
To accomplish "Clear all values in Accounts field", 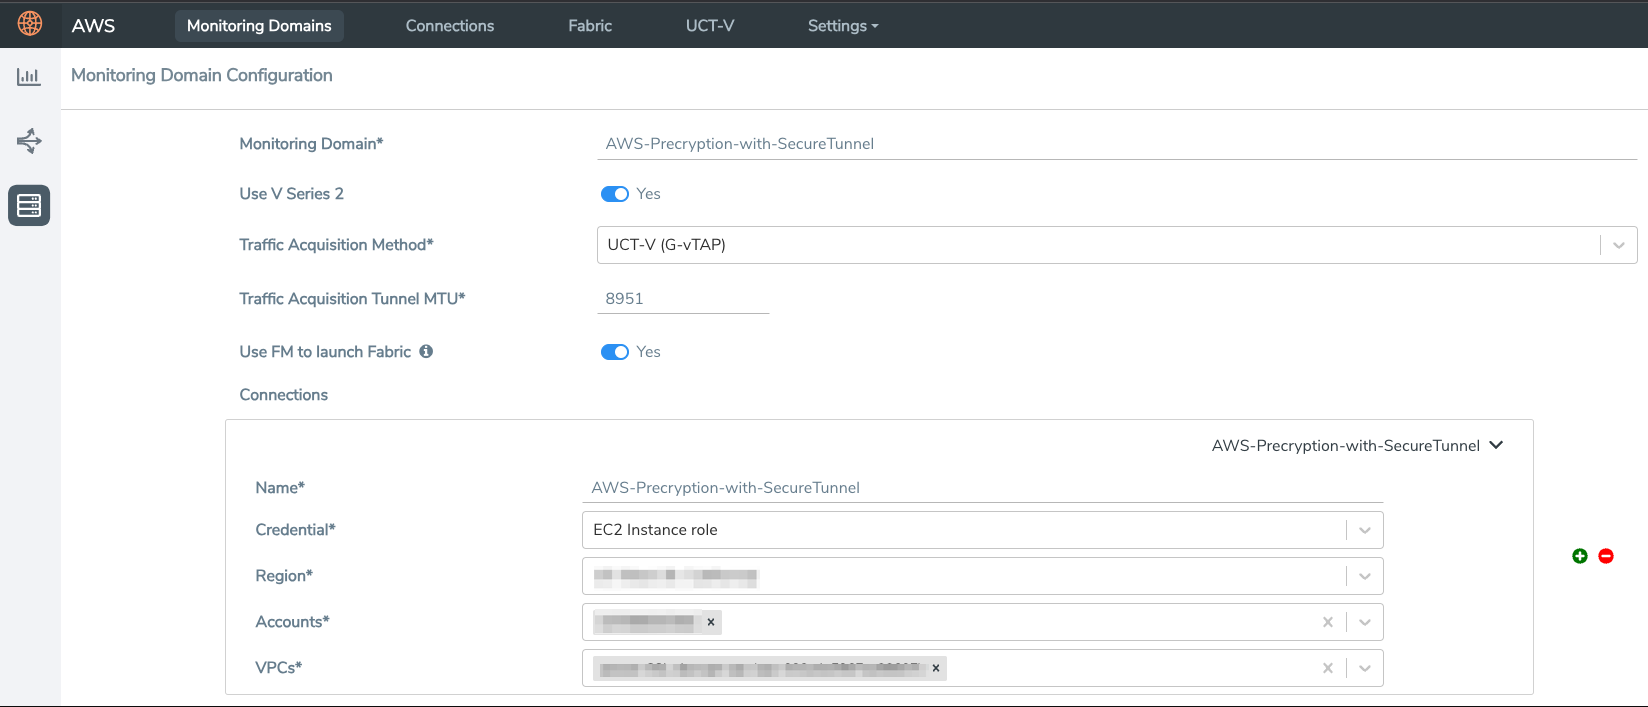I will pos(1328,622).
